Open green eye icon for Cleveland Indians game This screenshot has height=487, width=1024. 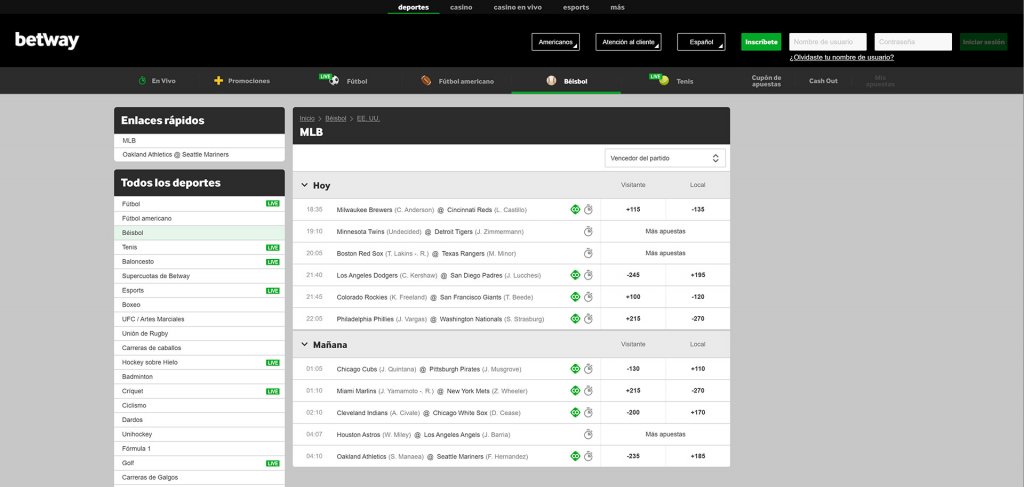tap(575, 413)
